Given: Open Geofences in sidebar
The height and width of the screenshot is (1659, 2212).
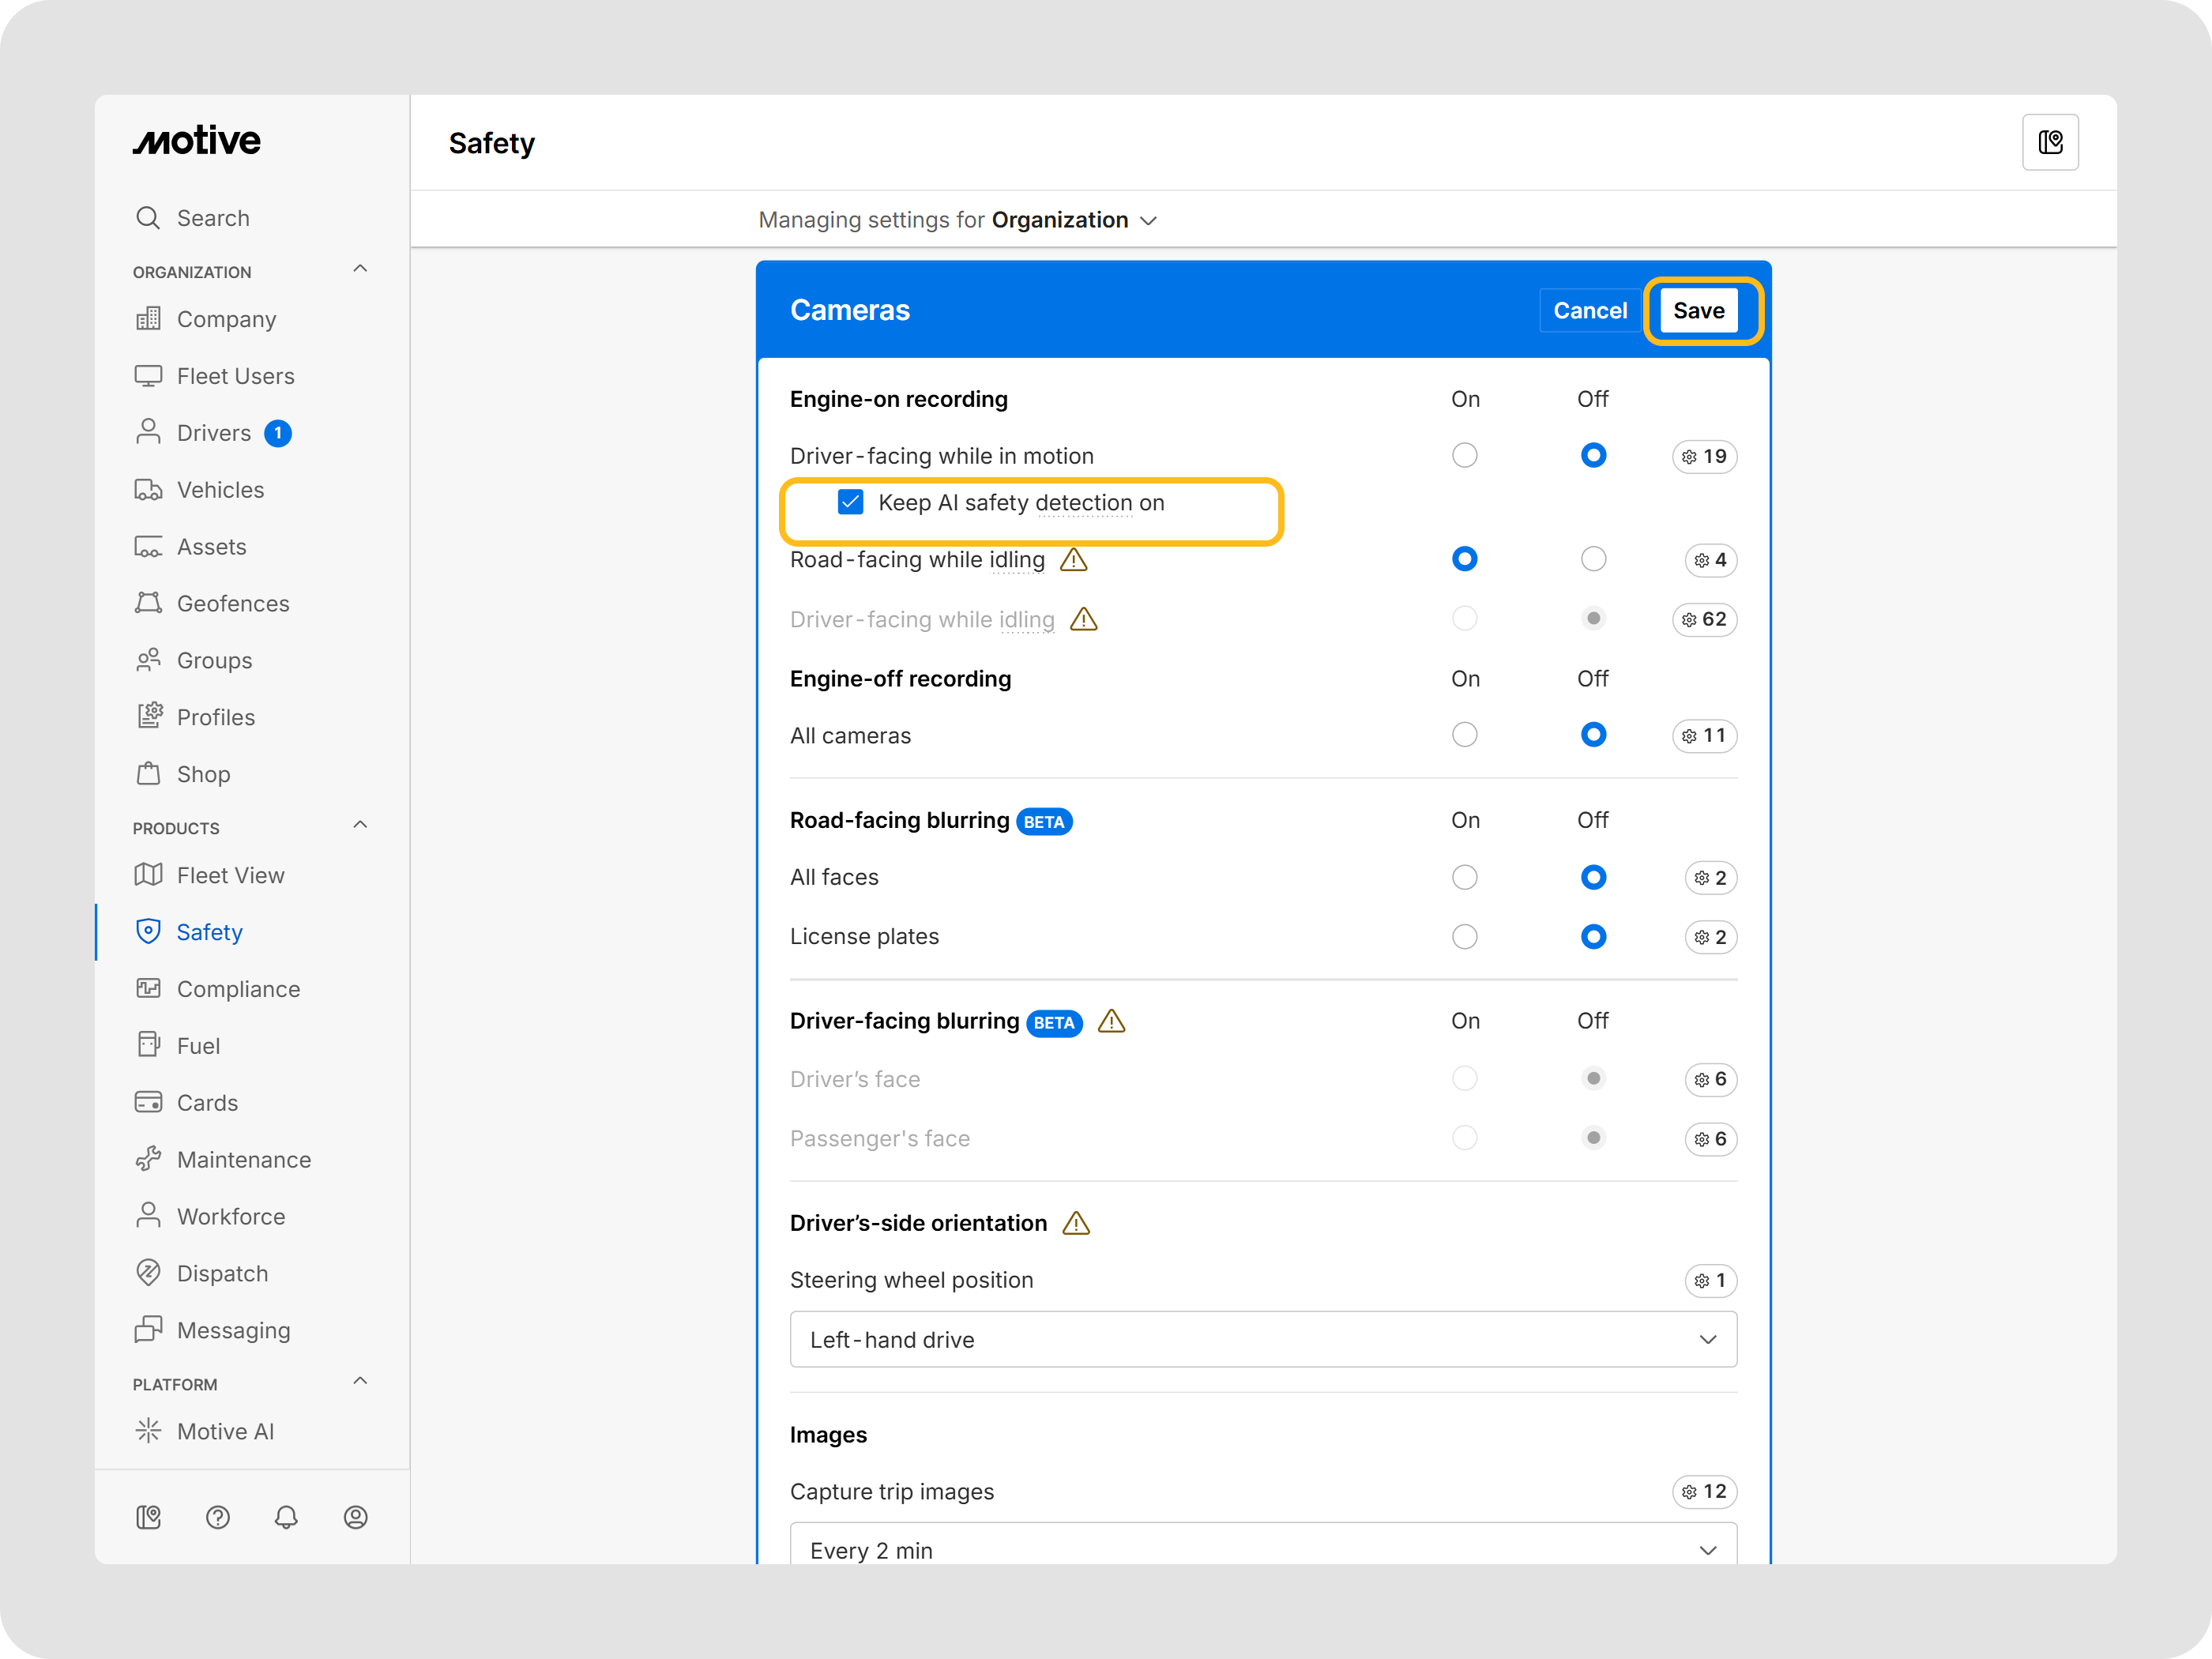Looking at the screenshot, I should click(x=212, y=604).
